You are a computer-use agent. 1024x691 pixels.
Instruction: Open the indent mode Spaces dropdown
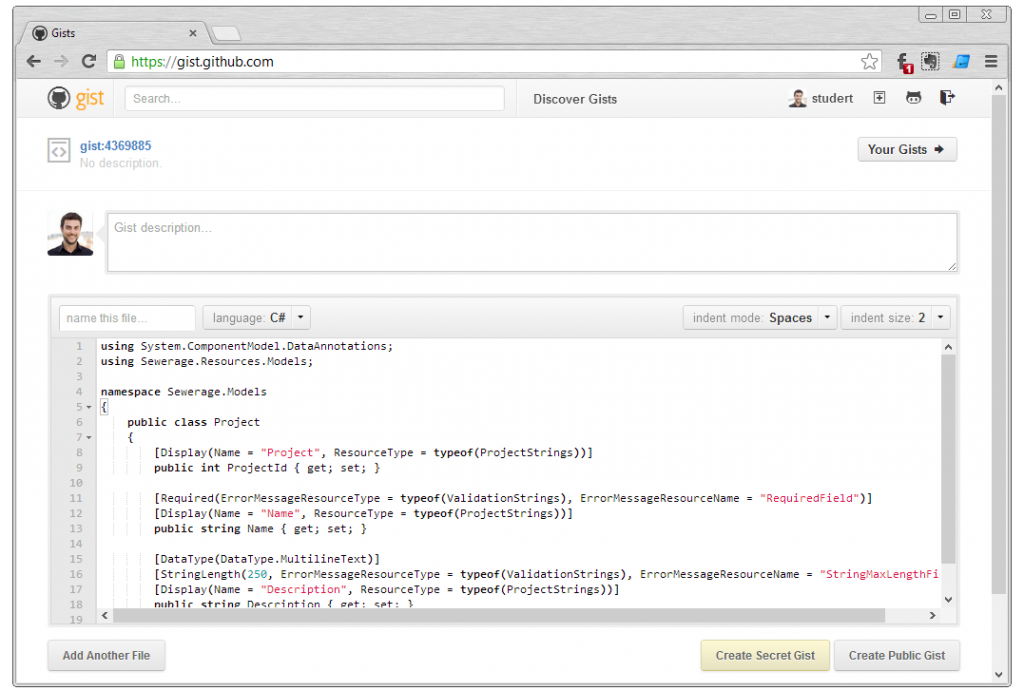760,318
